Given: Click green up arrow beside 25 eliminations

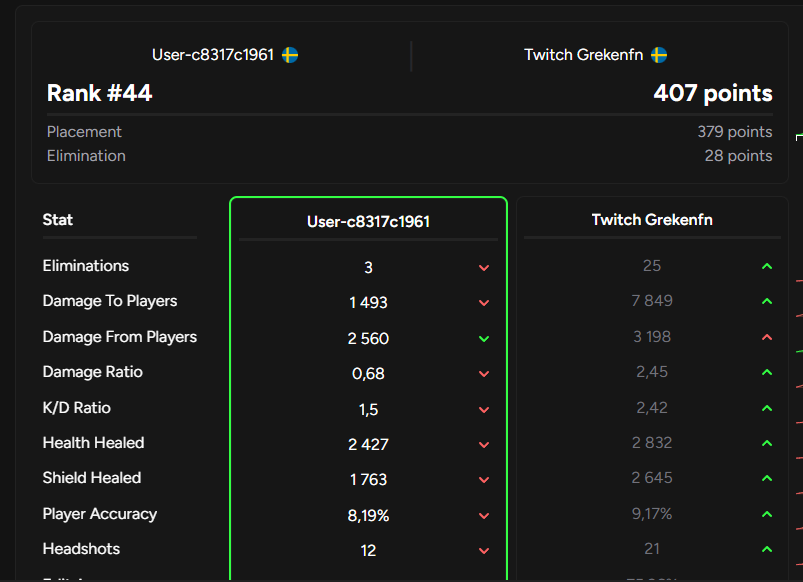Looking at the screenshot, I should 767,266.
